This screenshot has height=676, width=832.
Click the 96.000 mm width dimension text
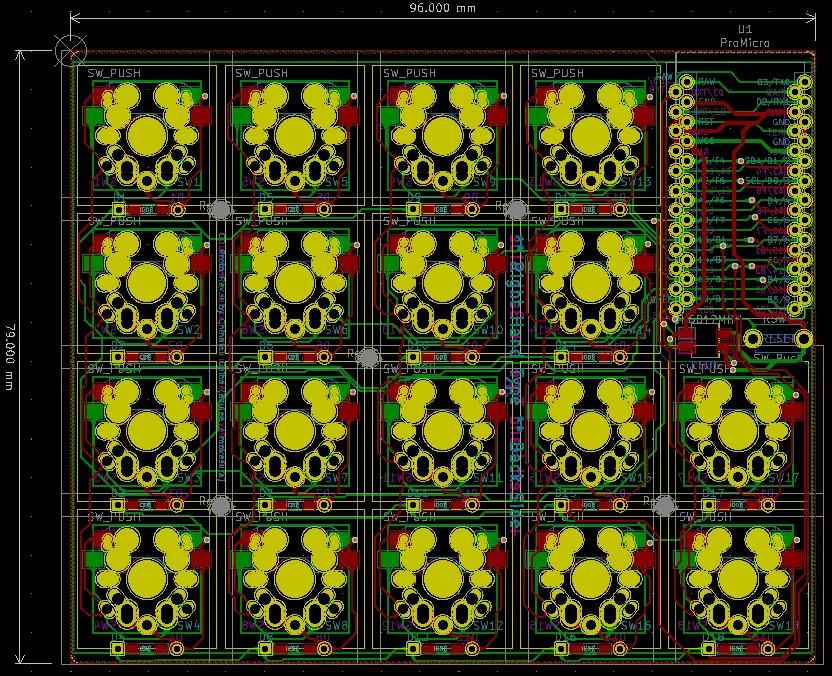(443, 8)
